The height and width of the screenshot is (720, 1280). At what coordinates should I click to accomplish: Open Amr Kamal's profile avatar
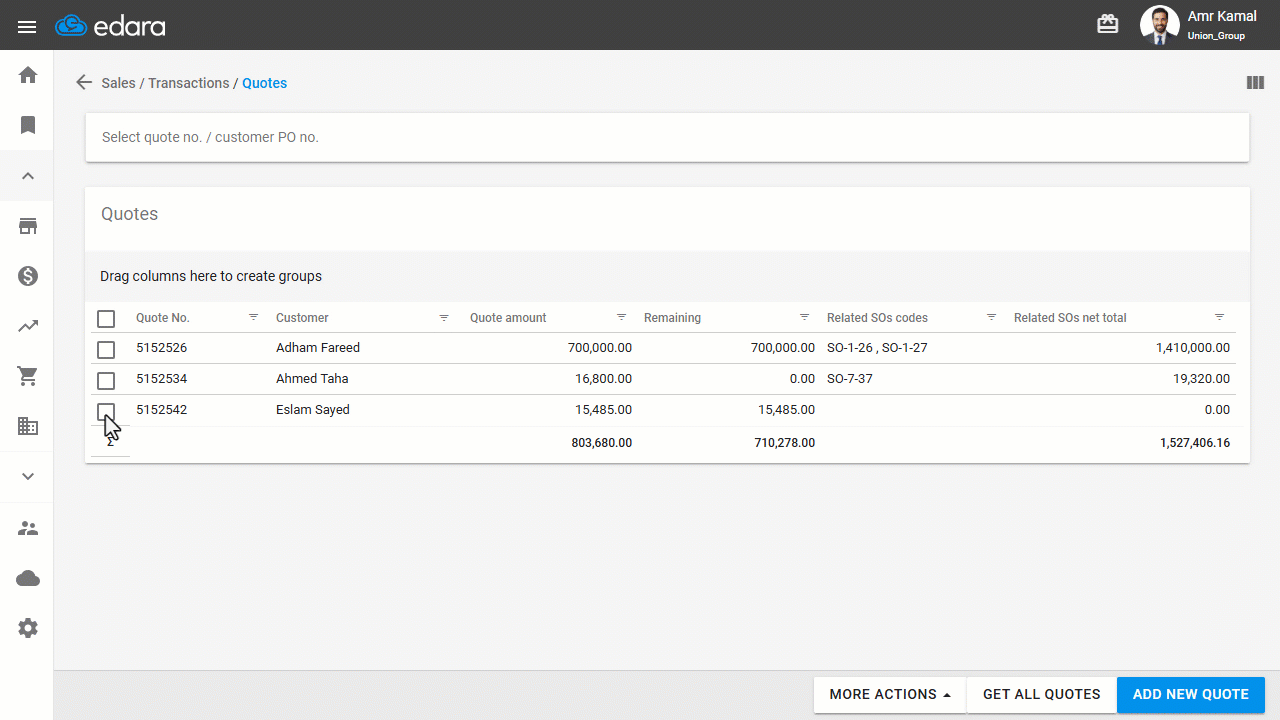(x=1159, y=25)
